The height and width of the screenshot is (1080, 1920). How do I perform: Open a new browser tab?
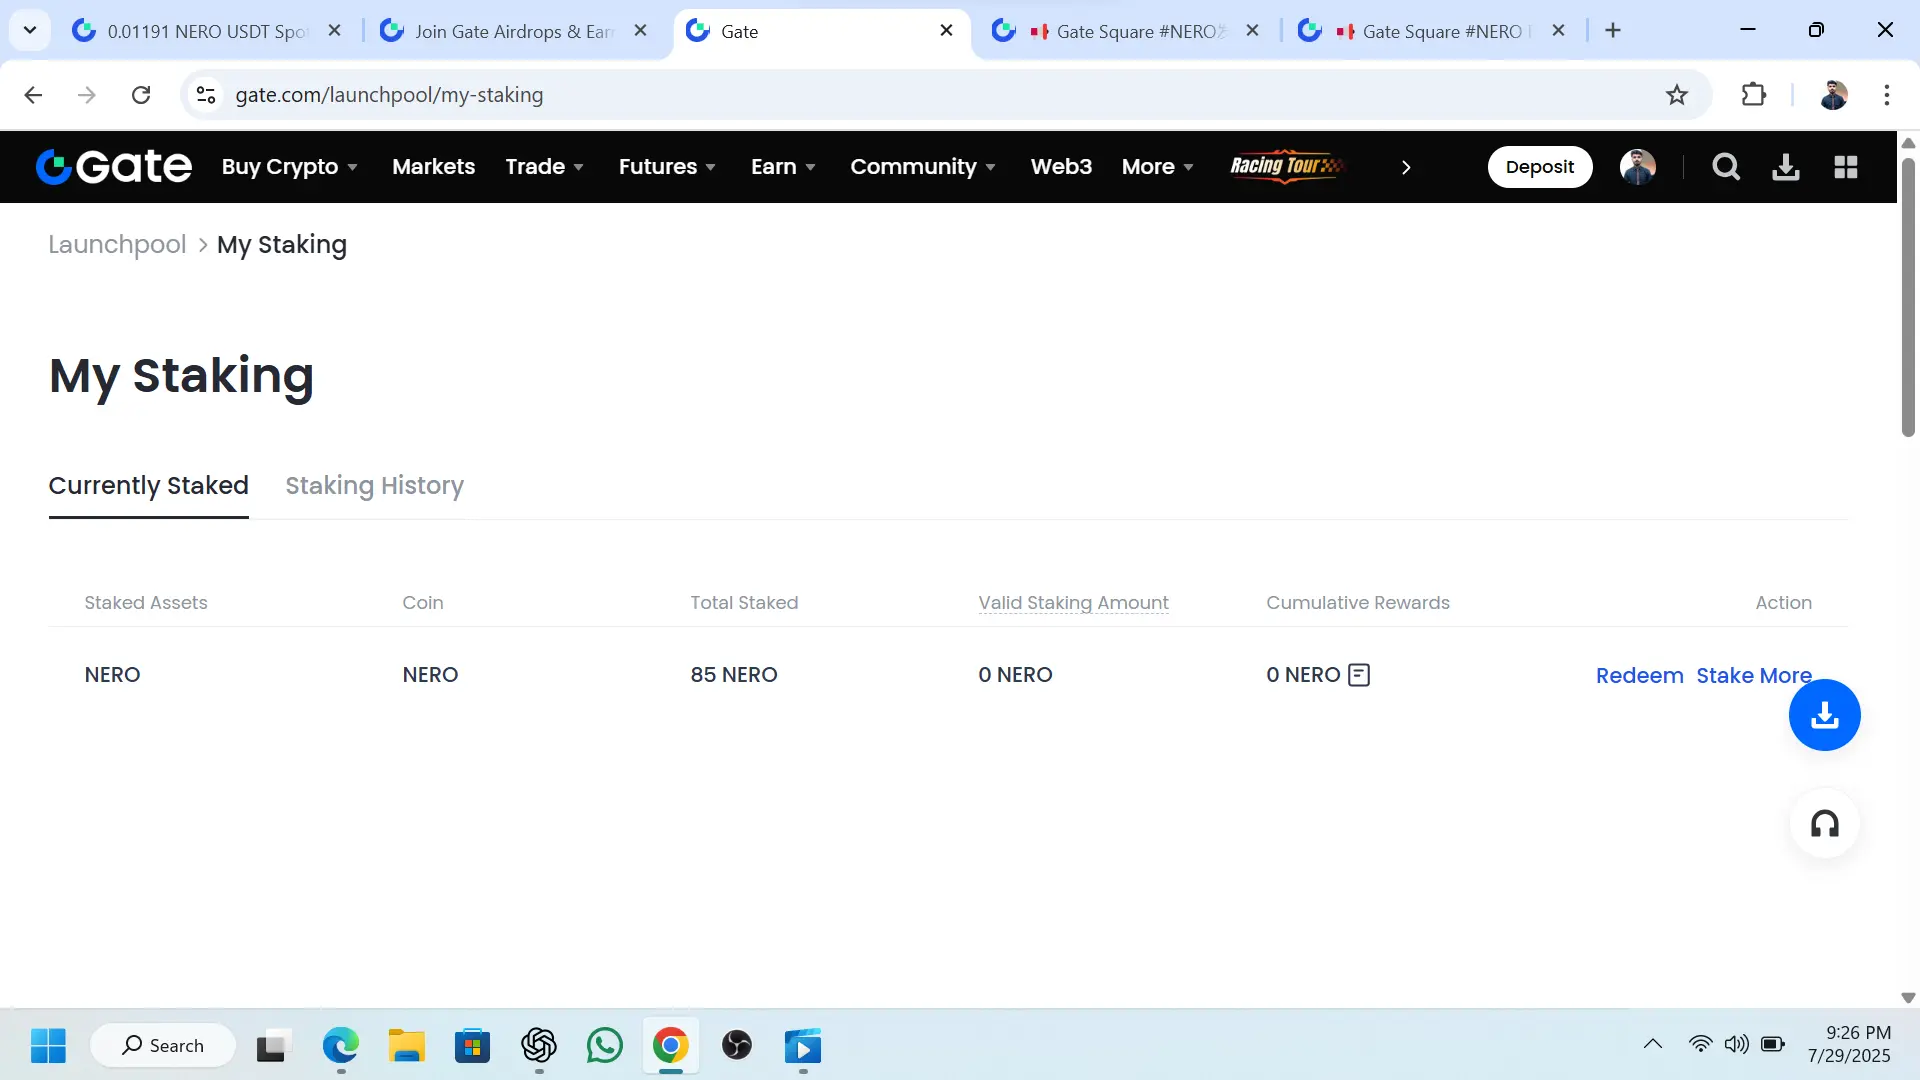click(x=1613, y=31)
